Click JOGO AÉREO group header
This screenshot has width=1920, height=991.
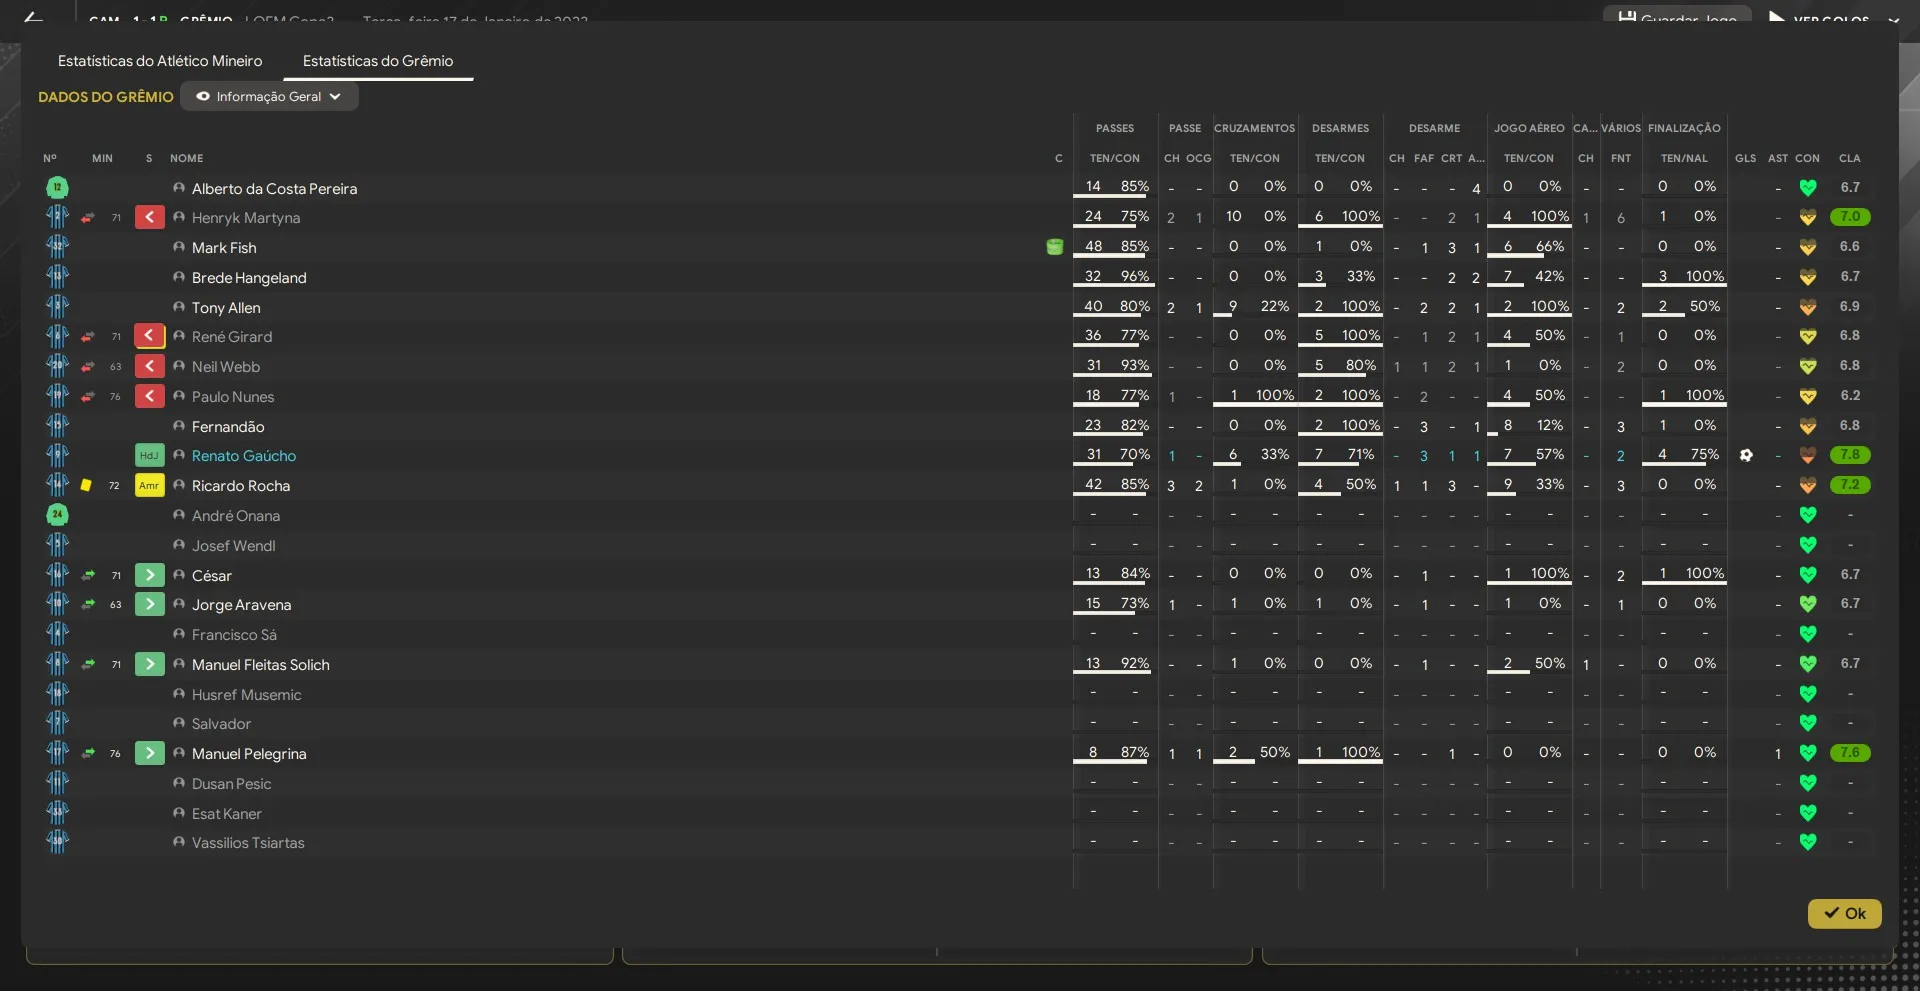[1529, 128]
